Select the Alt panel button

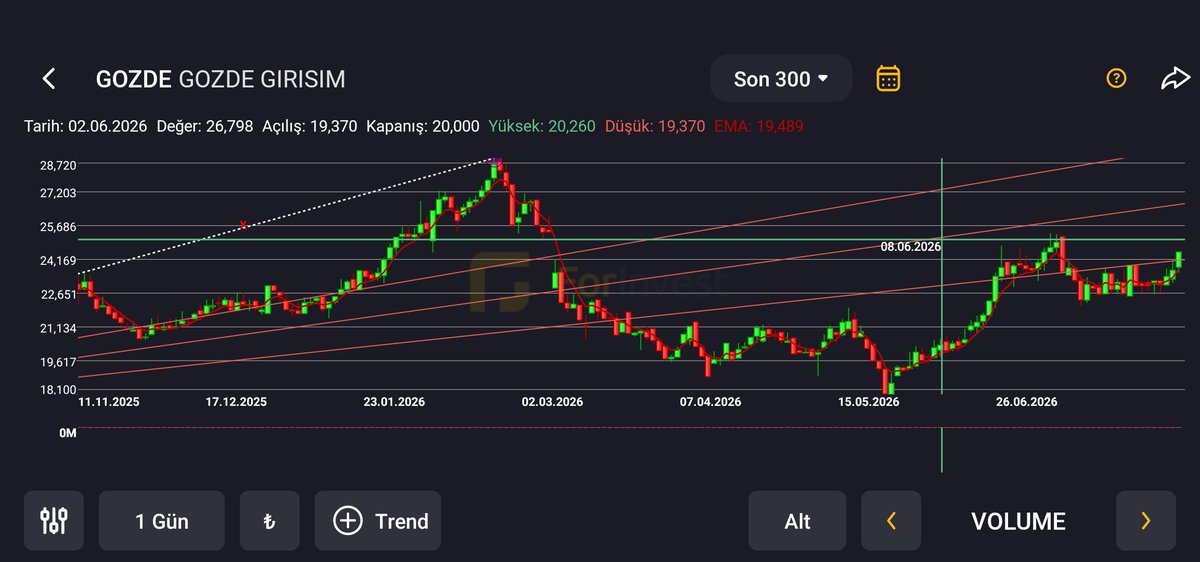pos(797,520)
